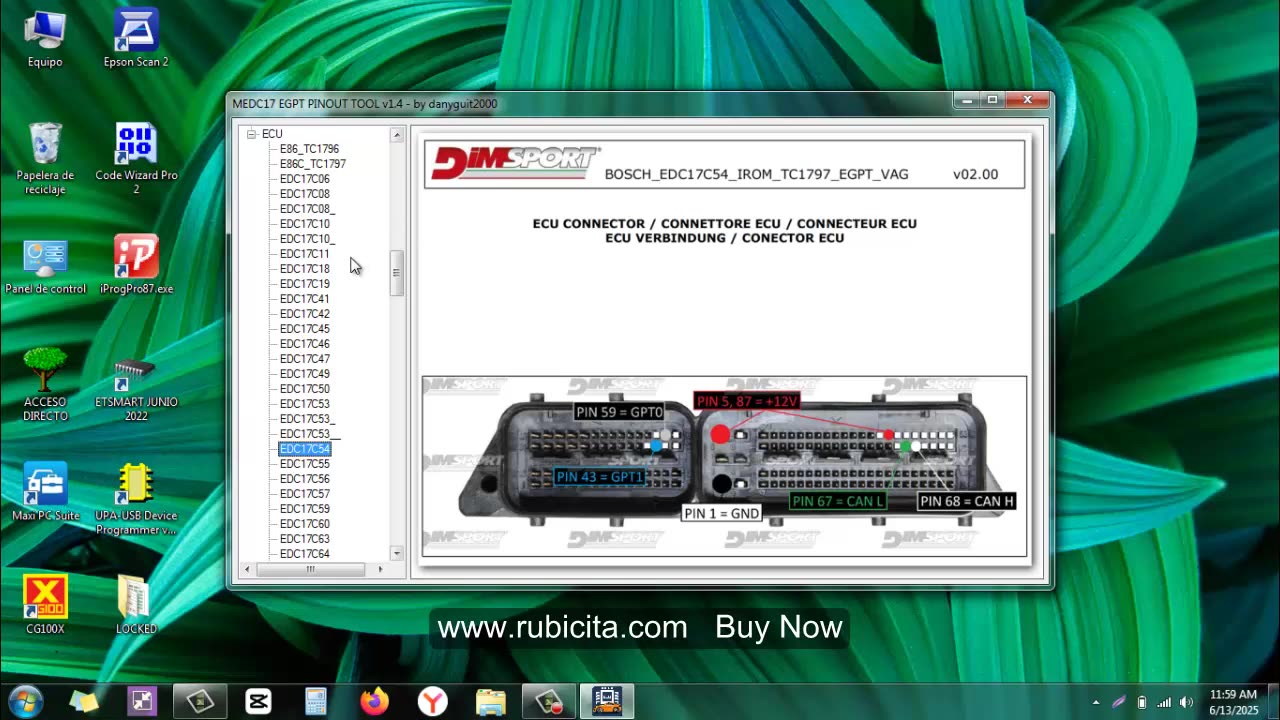Viewport: 1280px width, 720px height.
Task: Launch Firefox from the taskbar
Action: (374, 701)
